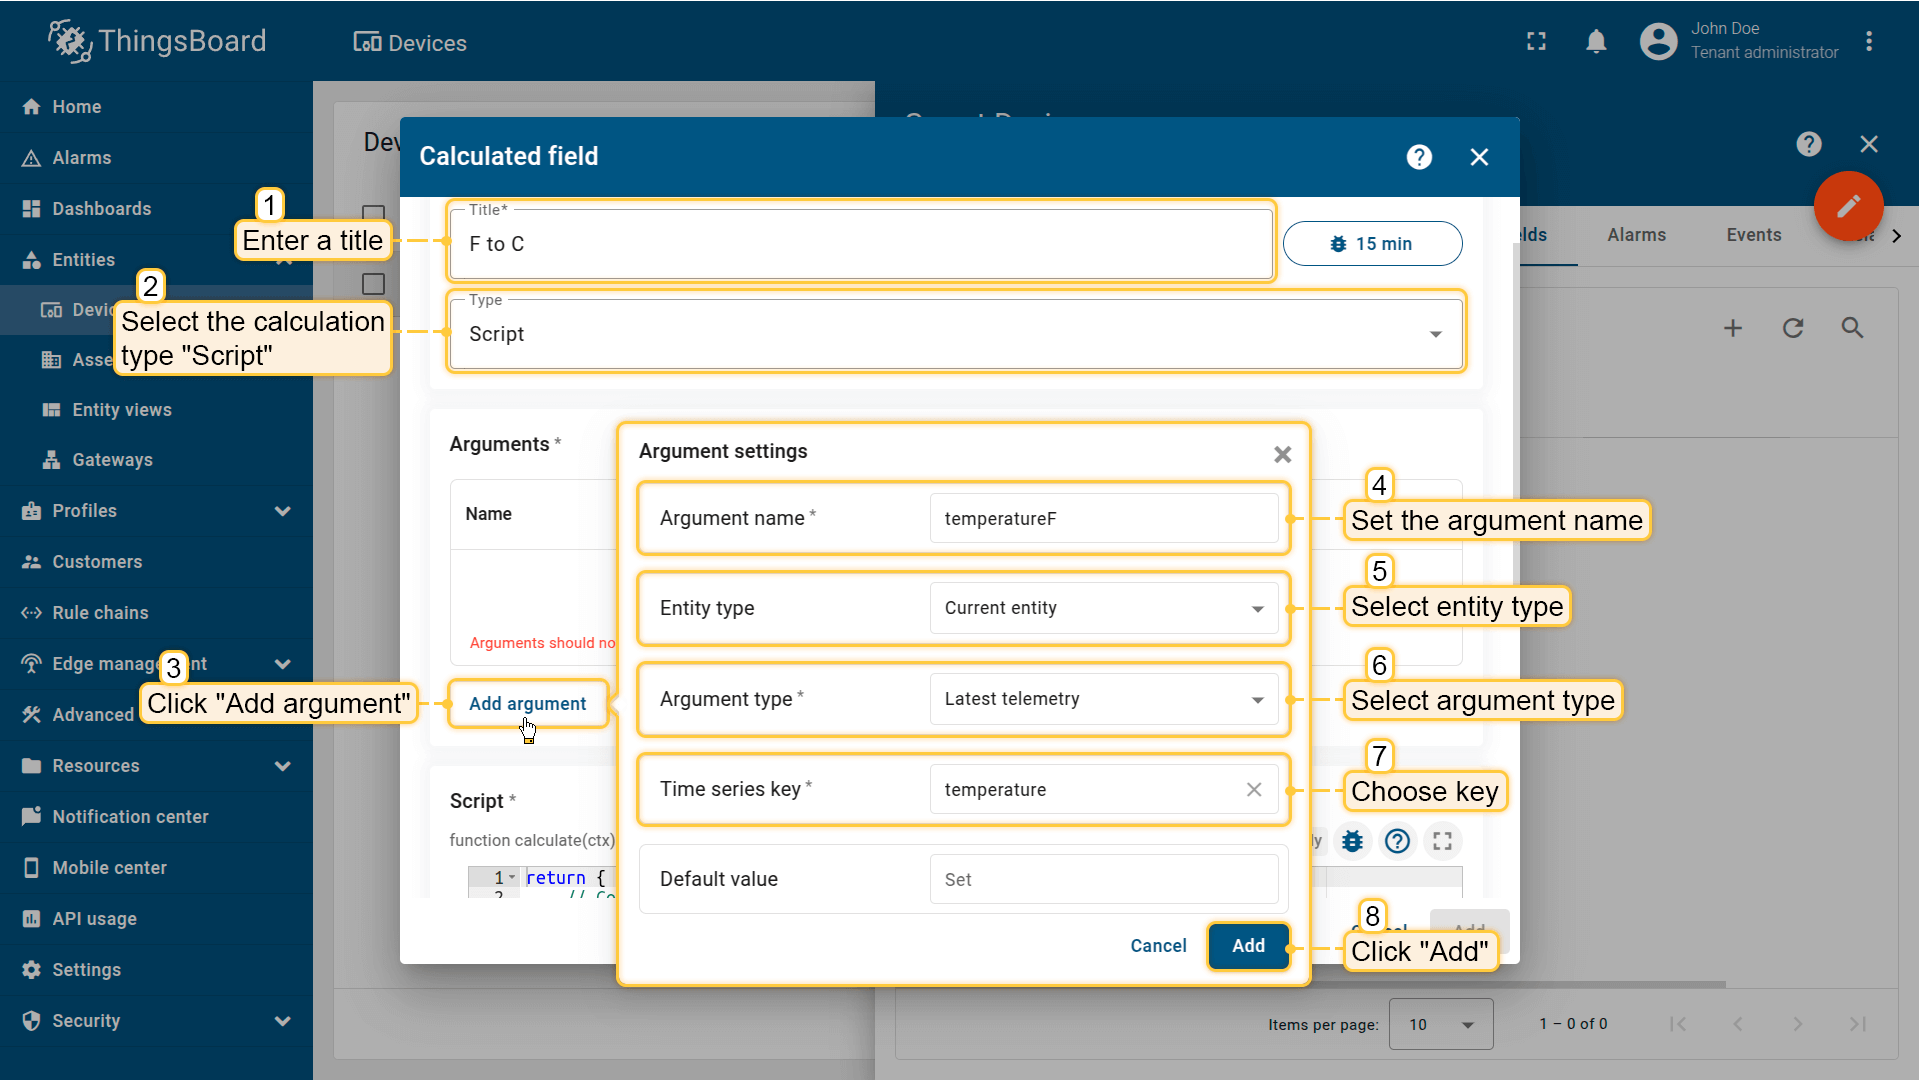Open script help question mark icon
1920x1080 pixels.
pos(1397,841)
